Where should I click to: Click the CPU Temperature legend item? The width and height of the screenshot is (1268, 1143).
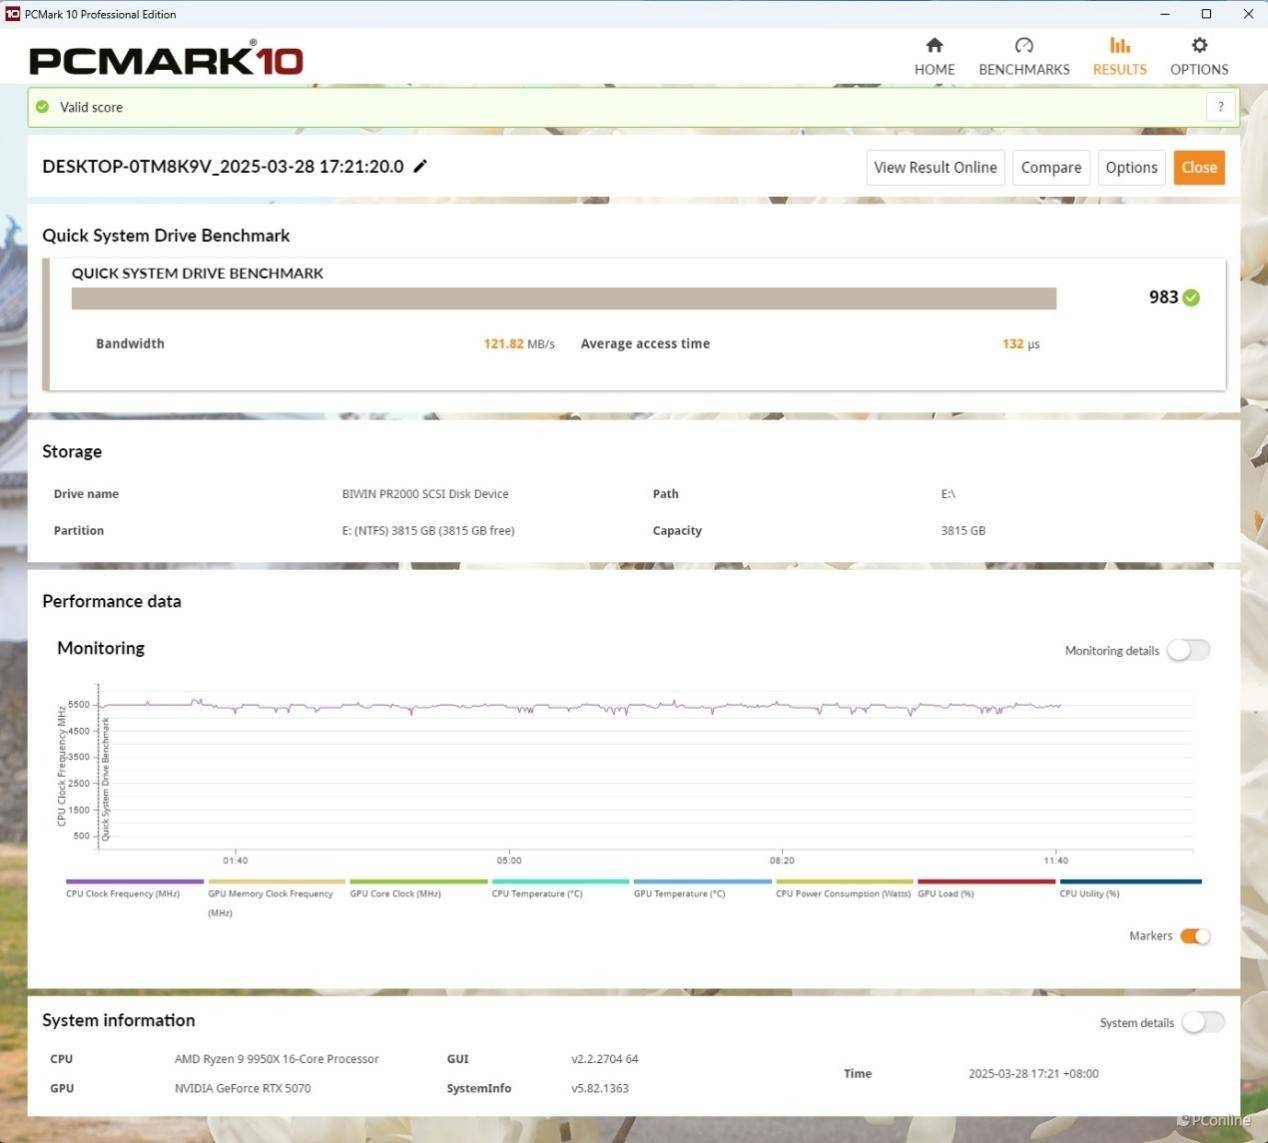(x=537, y=893)
